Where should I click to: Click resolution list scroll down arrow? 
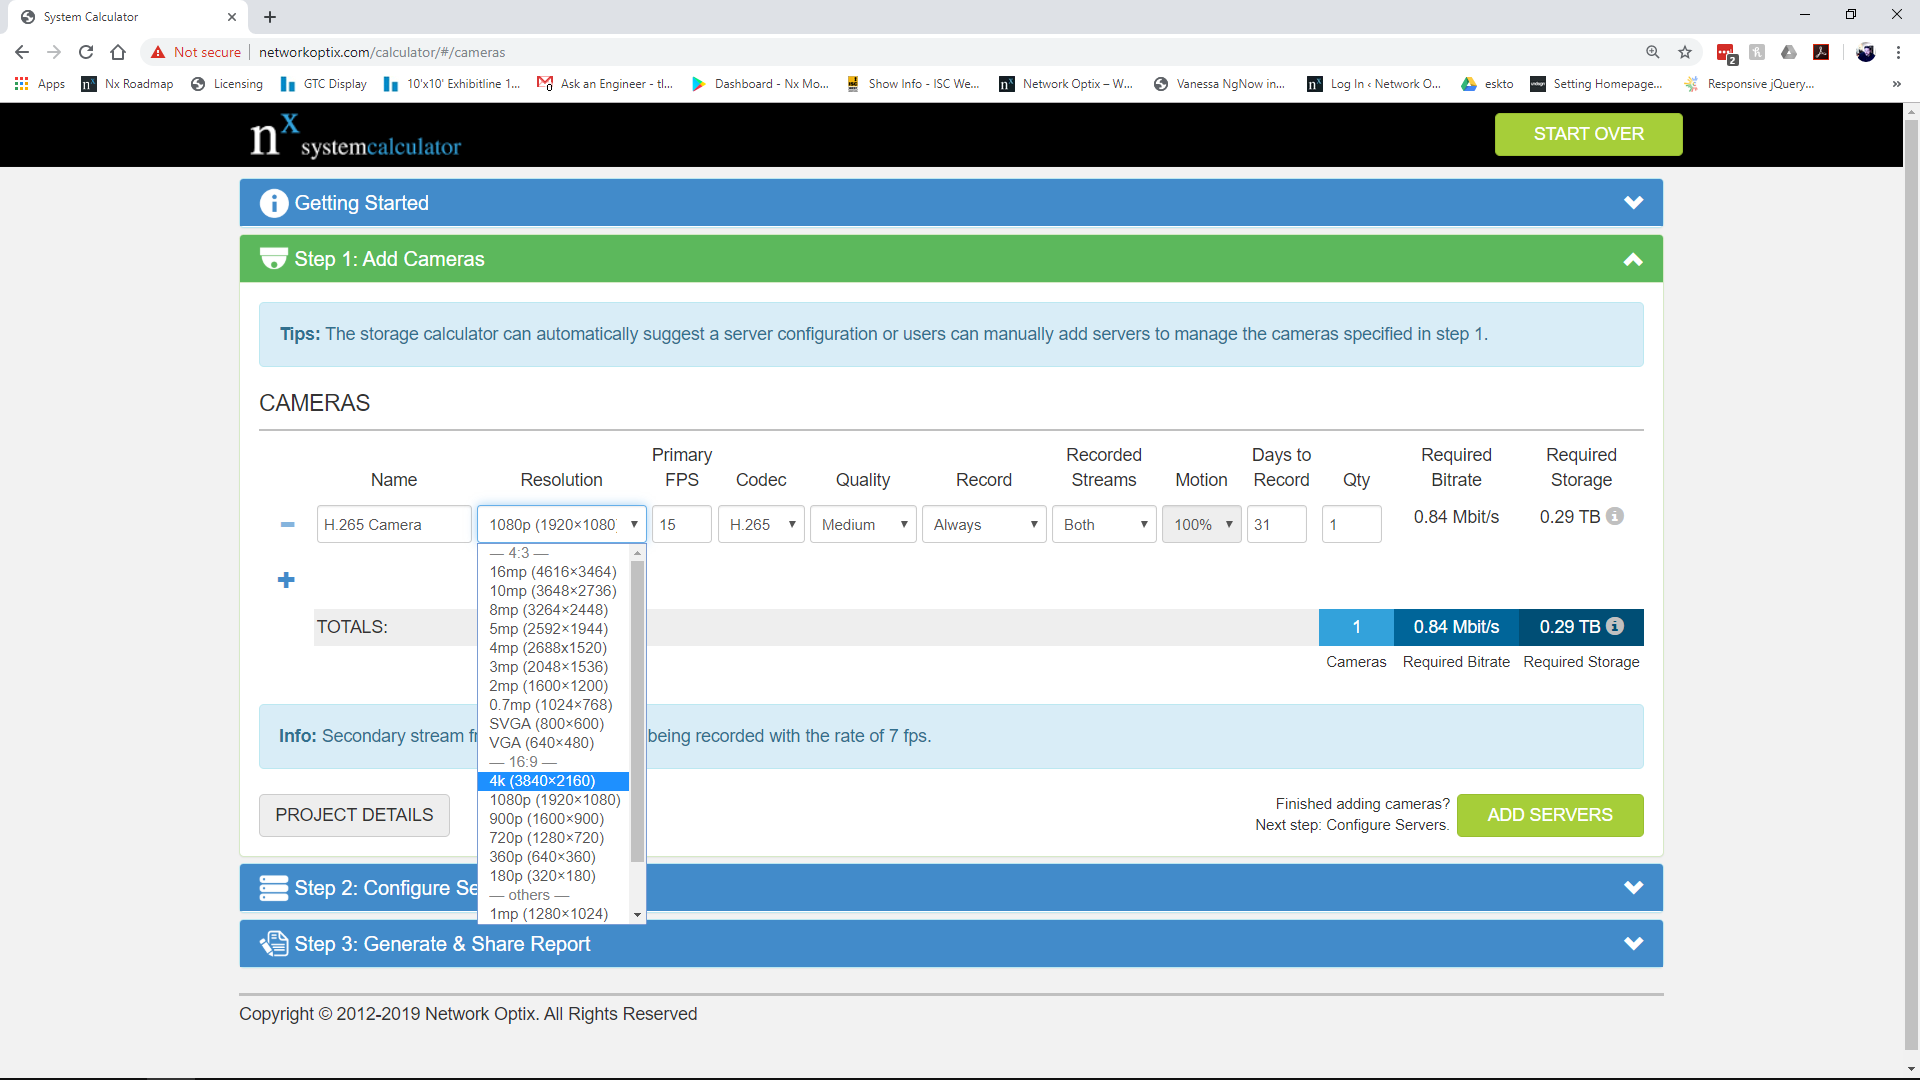tap(637, 915)
